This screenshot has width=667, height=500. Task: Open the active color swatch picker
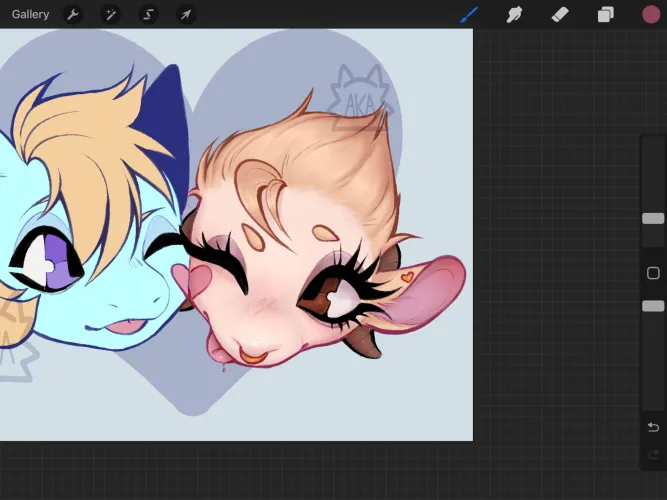click(x=651, y=14)
